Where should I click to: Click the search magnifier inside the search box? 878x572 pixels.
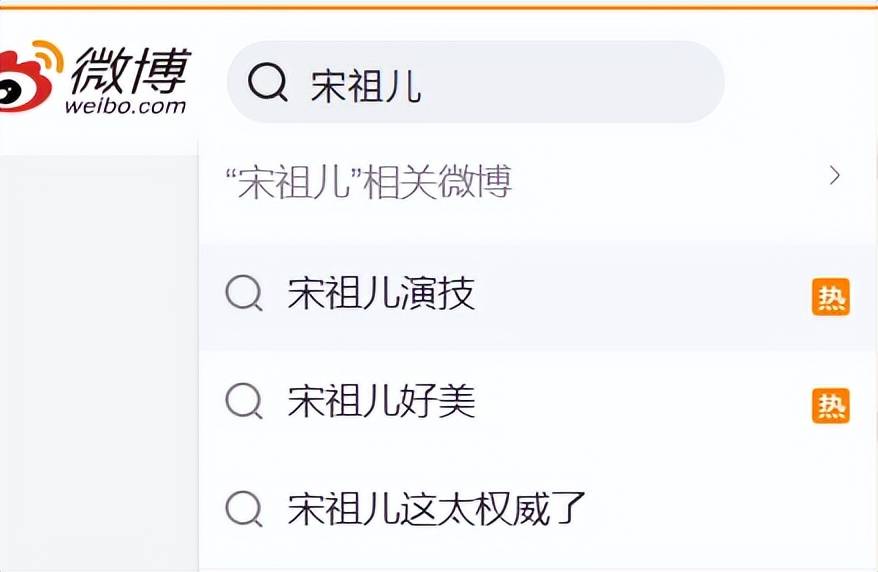click(267, 84)
